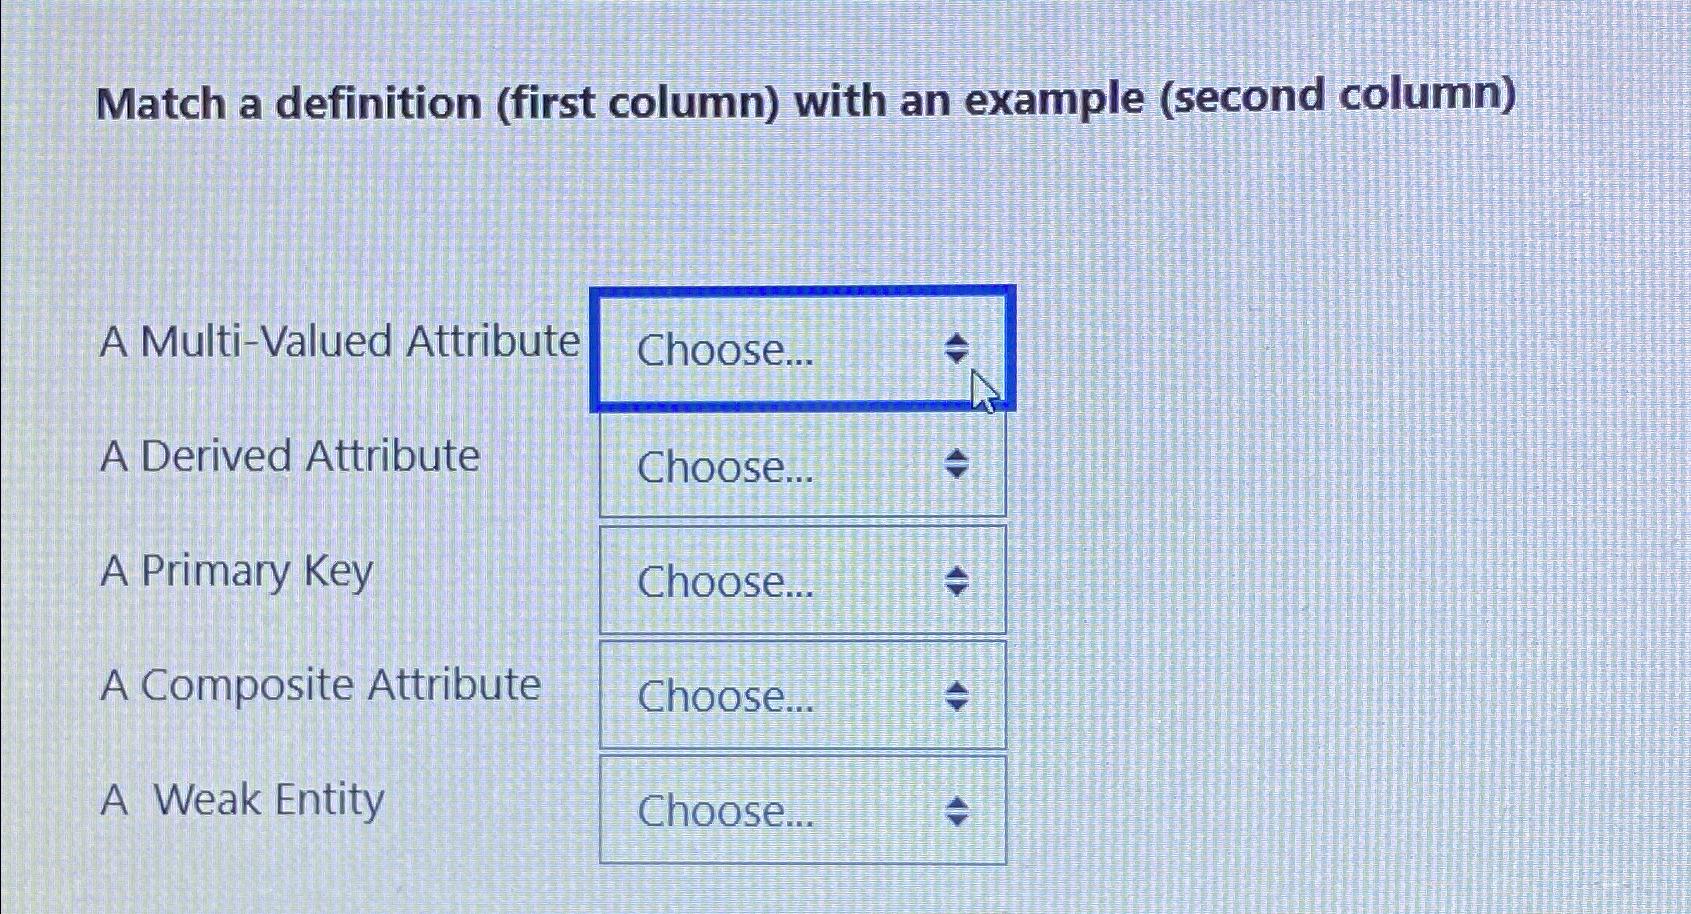Screen dimensions: 1691x914
Task: Open the Derived Attribute dropdown
Action: click(x=800, y=466)
